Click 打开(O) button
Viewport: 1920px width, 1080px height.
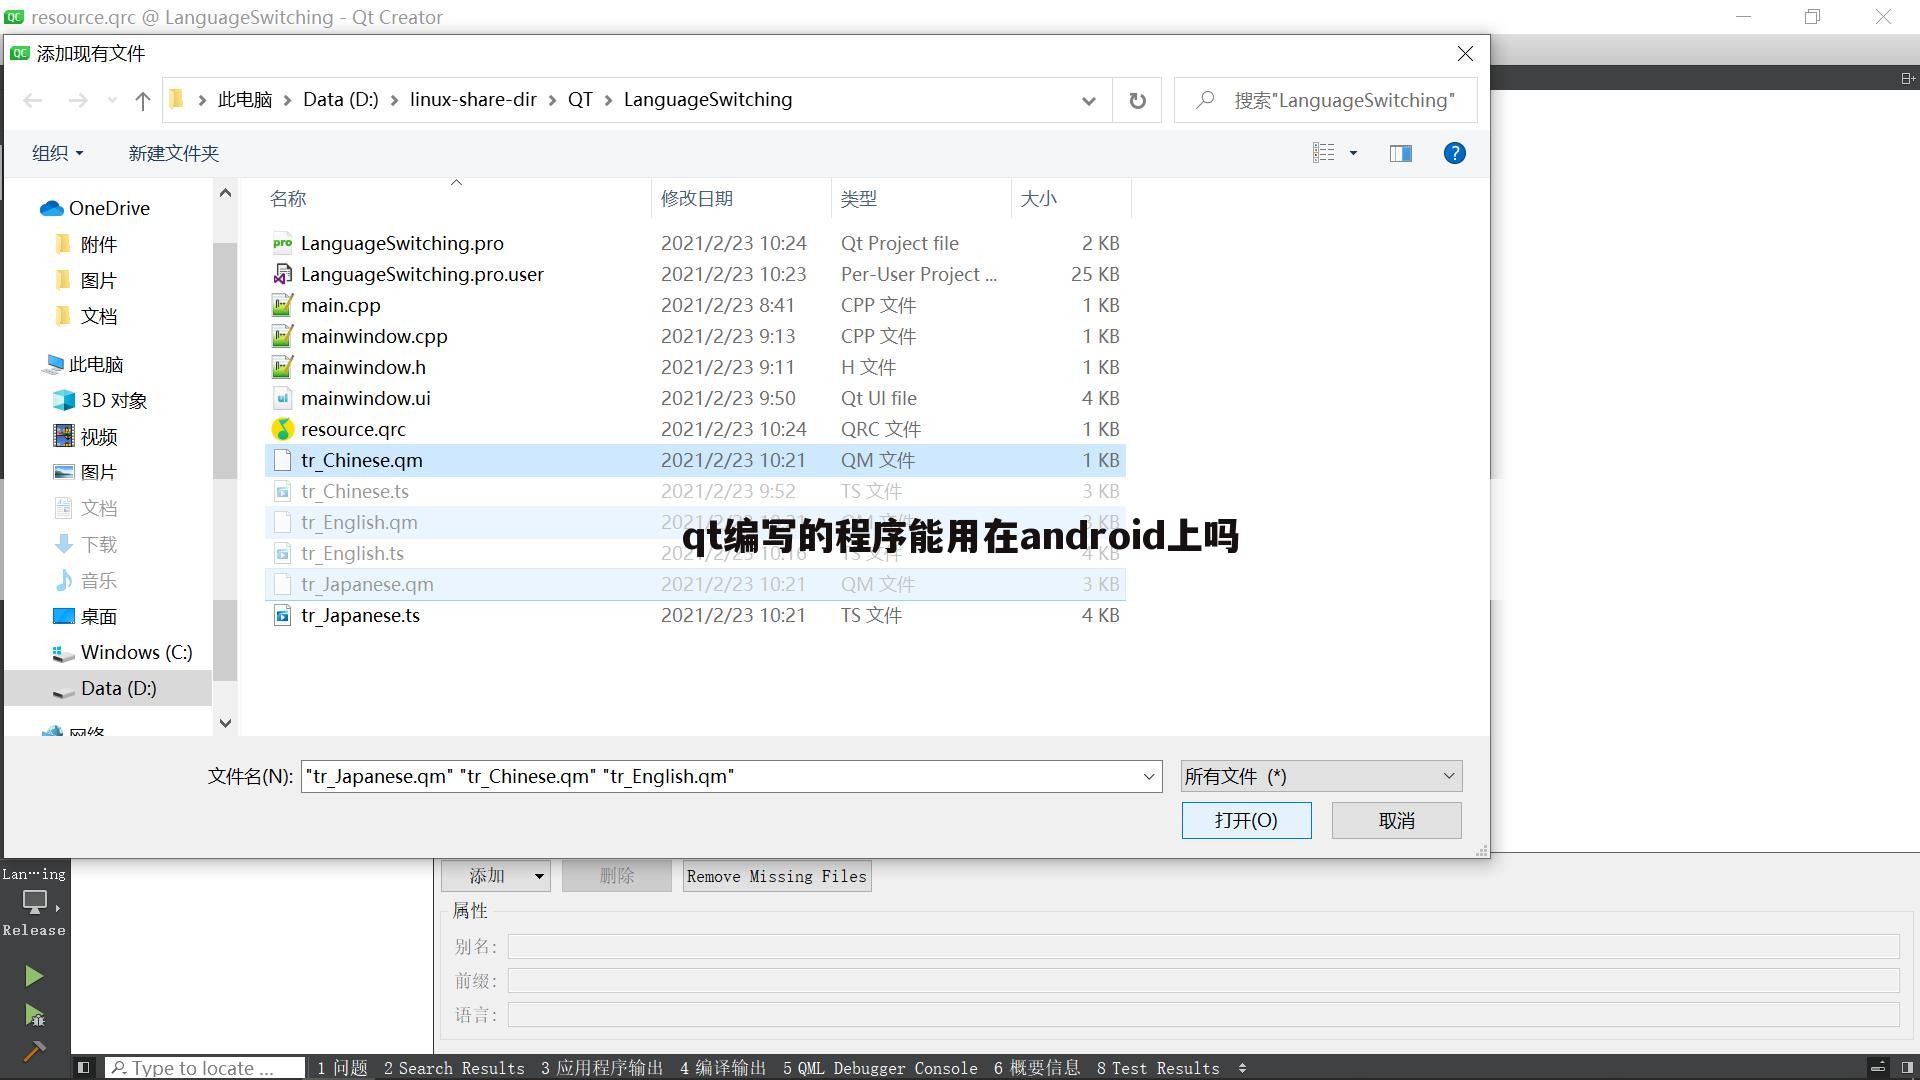point(1246,820)
